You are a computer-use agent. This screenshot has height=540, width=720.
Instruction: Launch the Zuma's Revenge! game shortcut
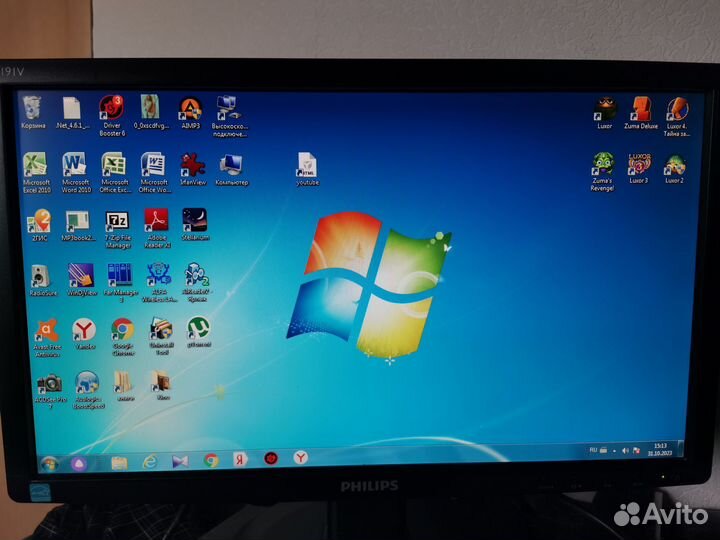click(602, 172)
